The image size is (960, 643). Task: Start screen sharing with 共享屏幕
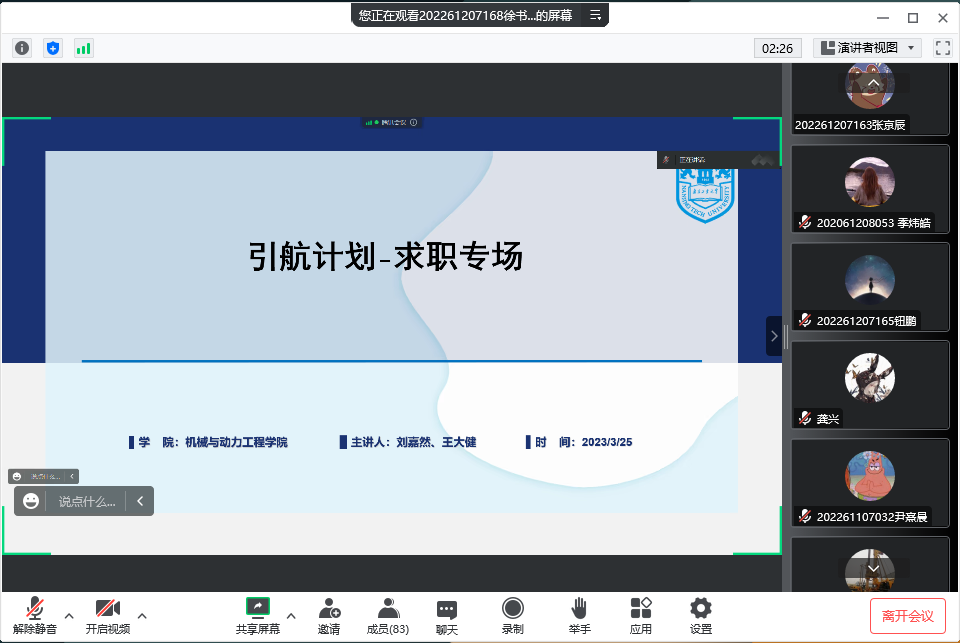[258, 615]
